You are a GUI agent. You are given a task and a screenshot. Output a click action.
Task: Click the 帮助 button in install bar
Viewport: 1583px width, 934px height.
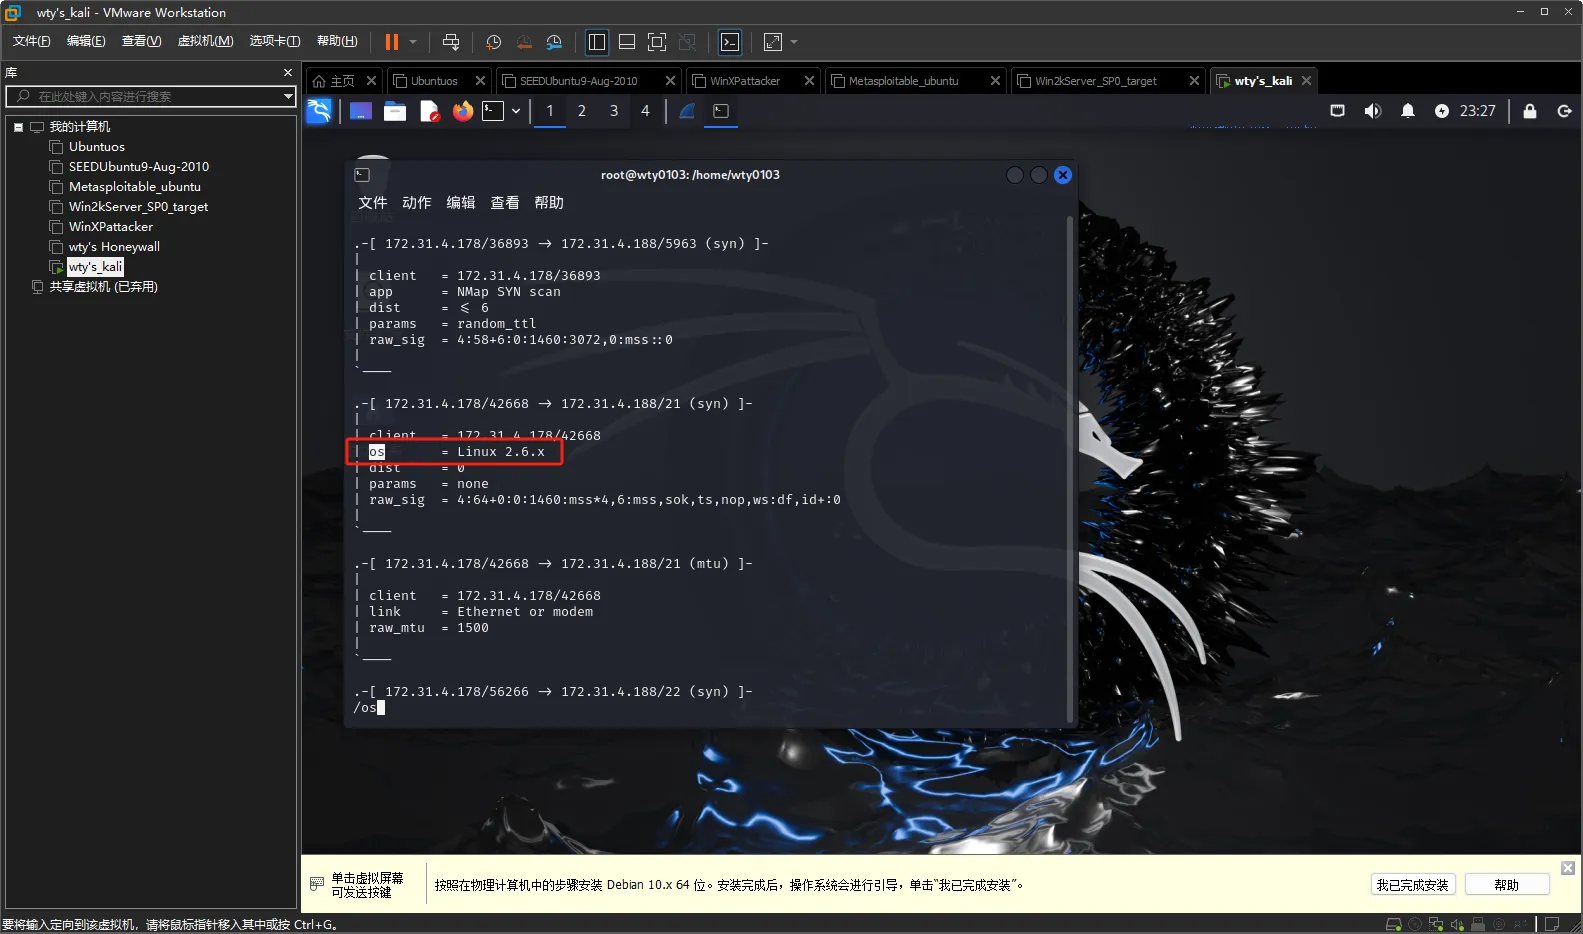1506,885
